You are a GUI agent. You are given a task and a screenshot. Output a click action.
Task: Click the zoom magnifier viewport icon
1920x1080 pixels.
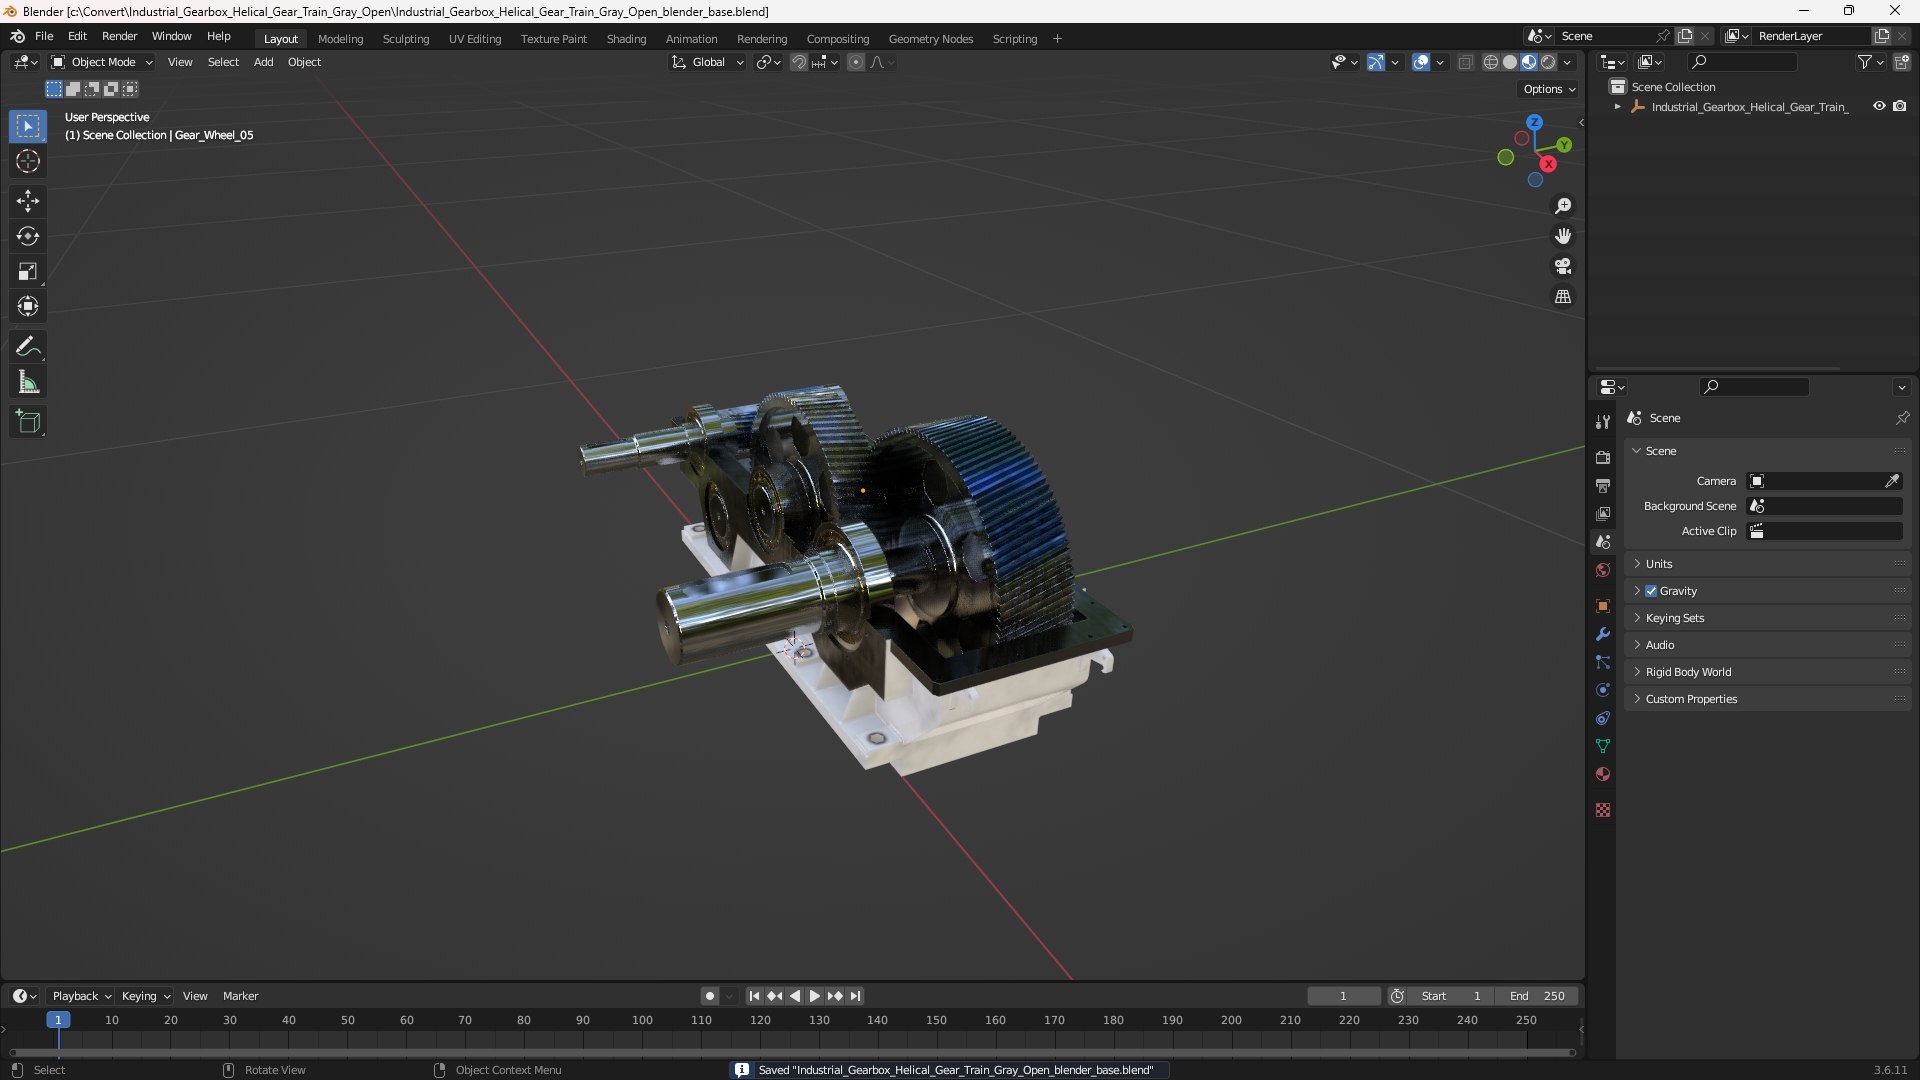[x=1563, y=206]
